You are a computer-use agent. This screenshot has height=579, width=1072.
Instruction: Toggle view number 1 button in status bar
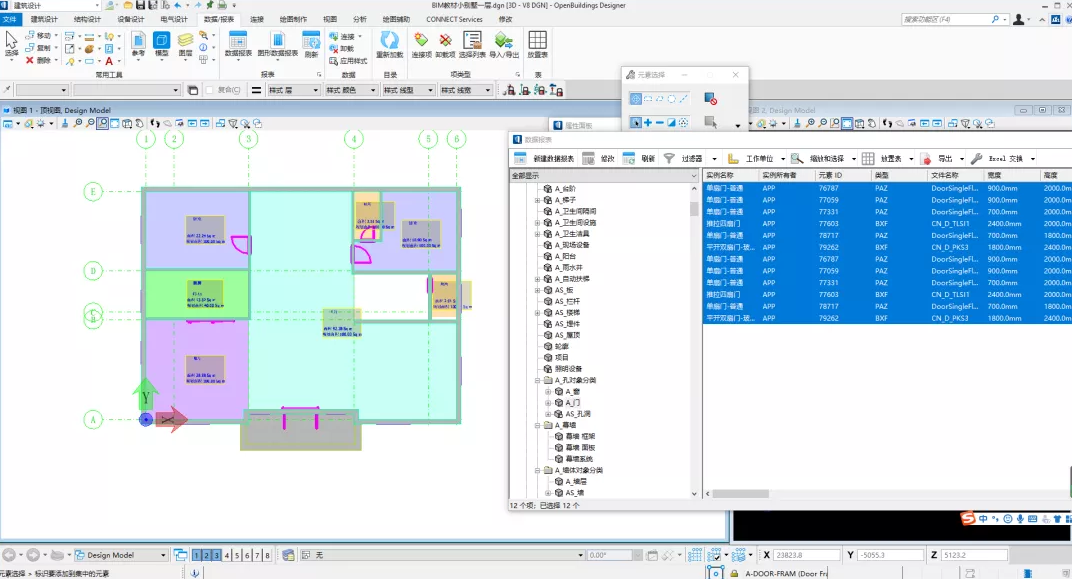(197, 555)
